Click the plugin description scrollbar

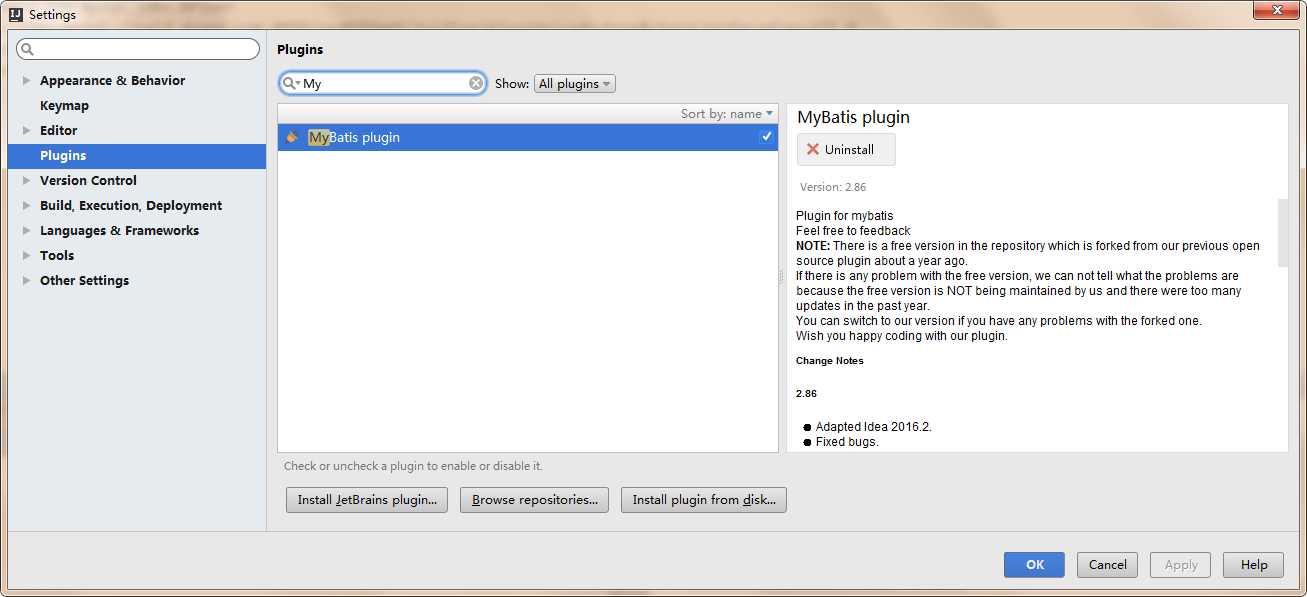(1283, 232)
